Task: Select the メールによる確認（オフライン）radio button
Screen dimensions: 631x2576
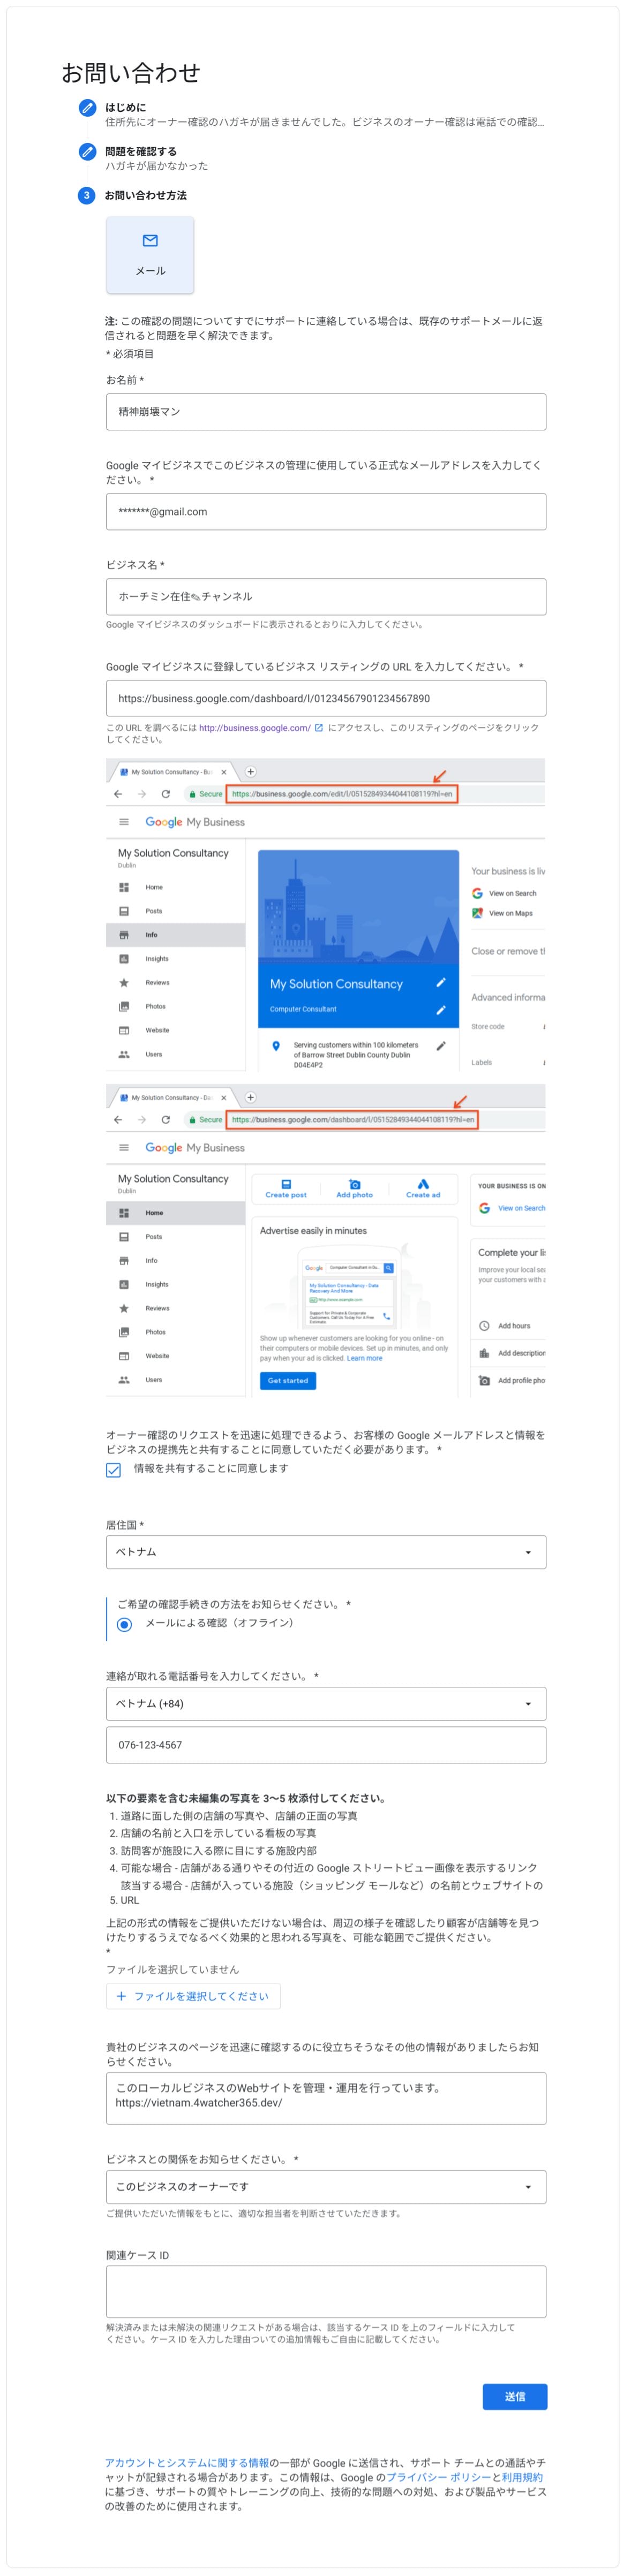Action: tap(124, 1625)
